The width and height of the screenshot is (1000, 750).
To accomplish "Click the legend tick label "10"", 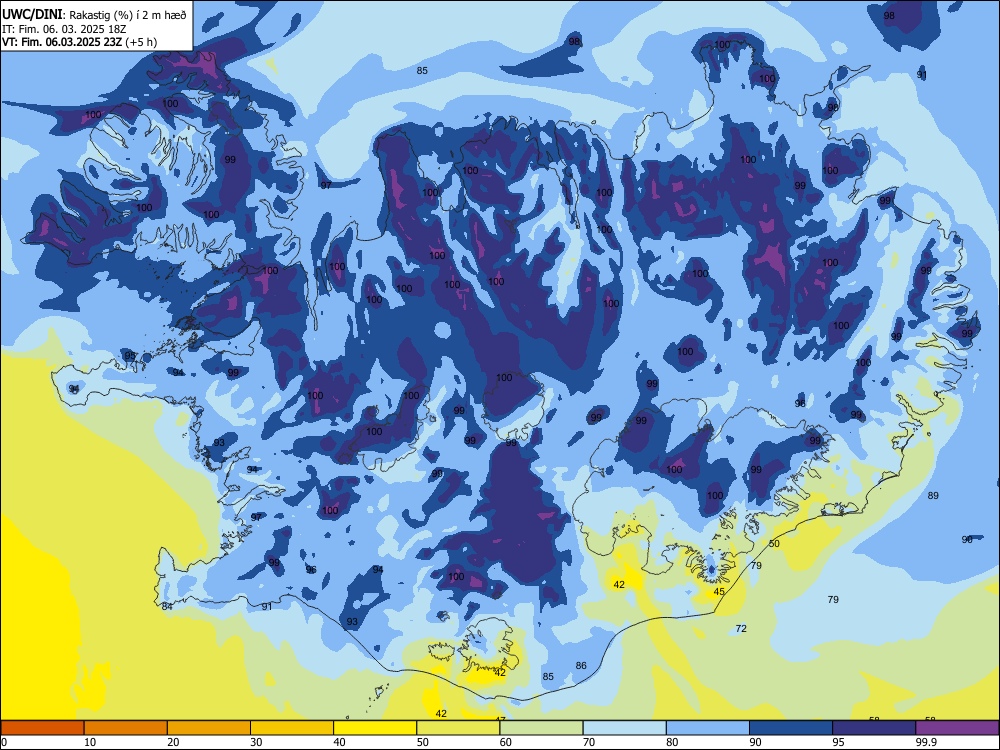I will coord(90,742).
